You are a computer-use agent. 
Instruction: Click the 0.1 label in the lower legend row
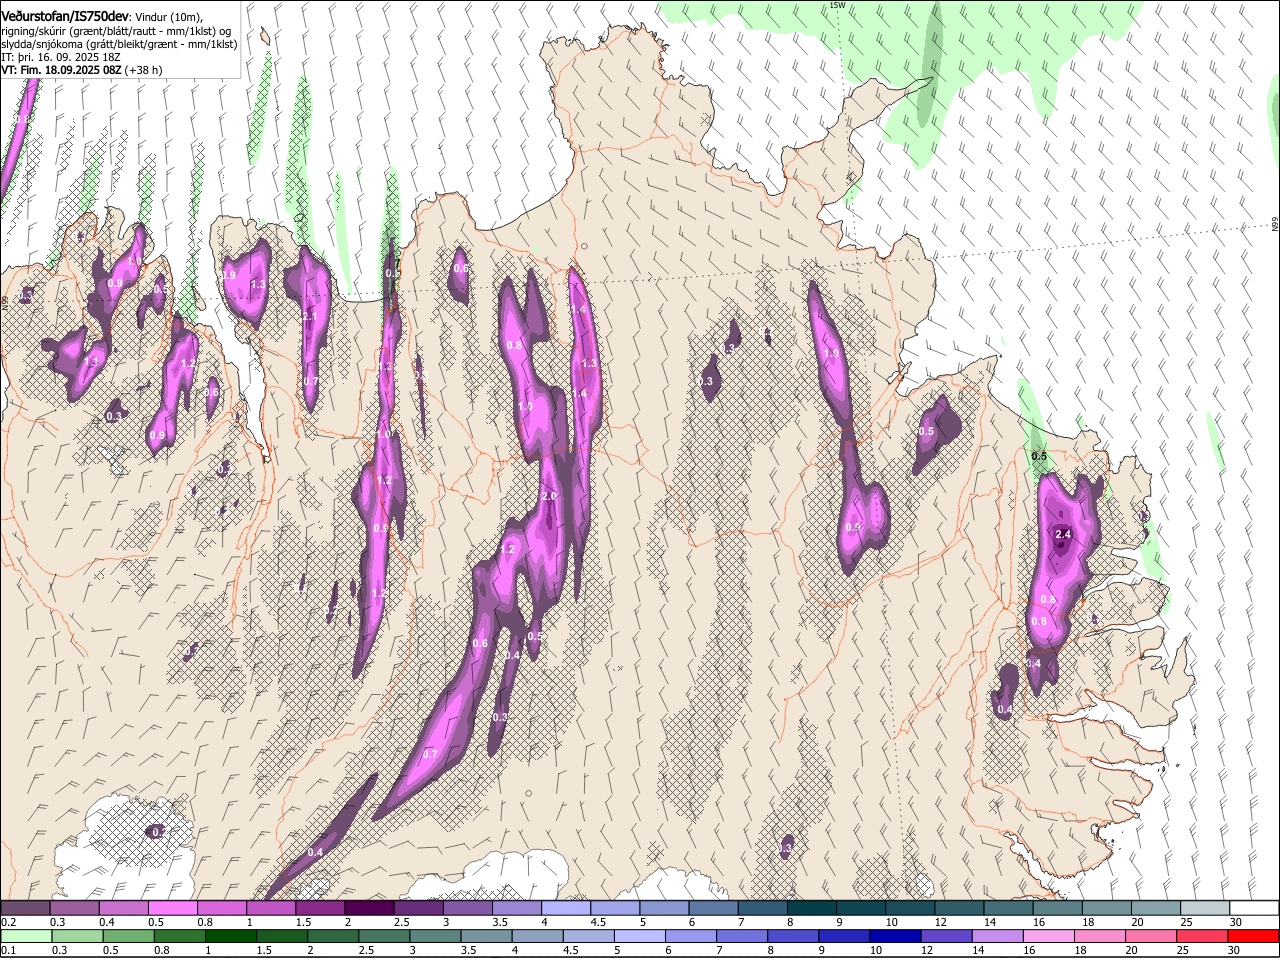pos(8,950)
